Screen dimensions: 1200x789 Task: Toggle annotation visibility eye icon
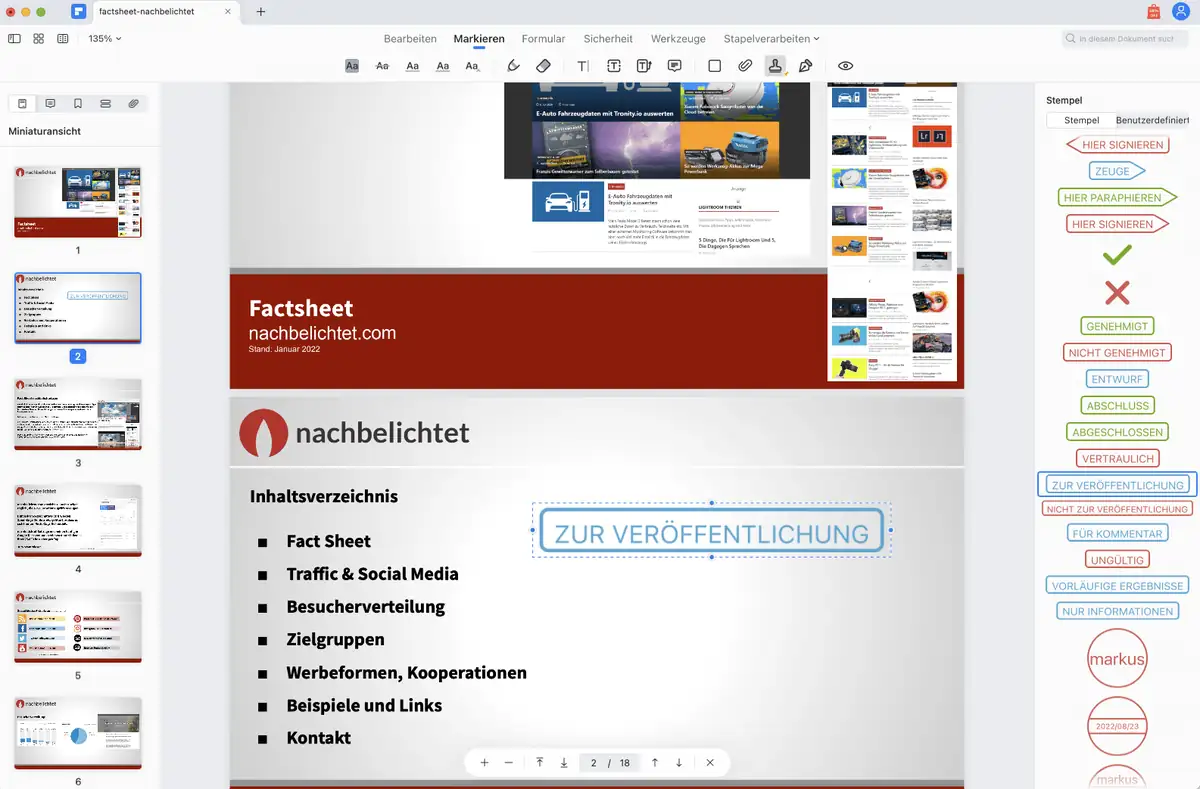[845, 66]
